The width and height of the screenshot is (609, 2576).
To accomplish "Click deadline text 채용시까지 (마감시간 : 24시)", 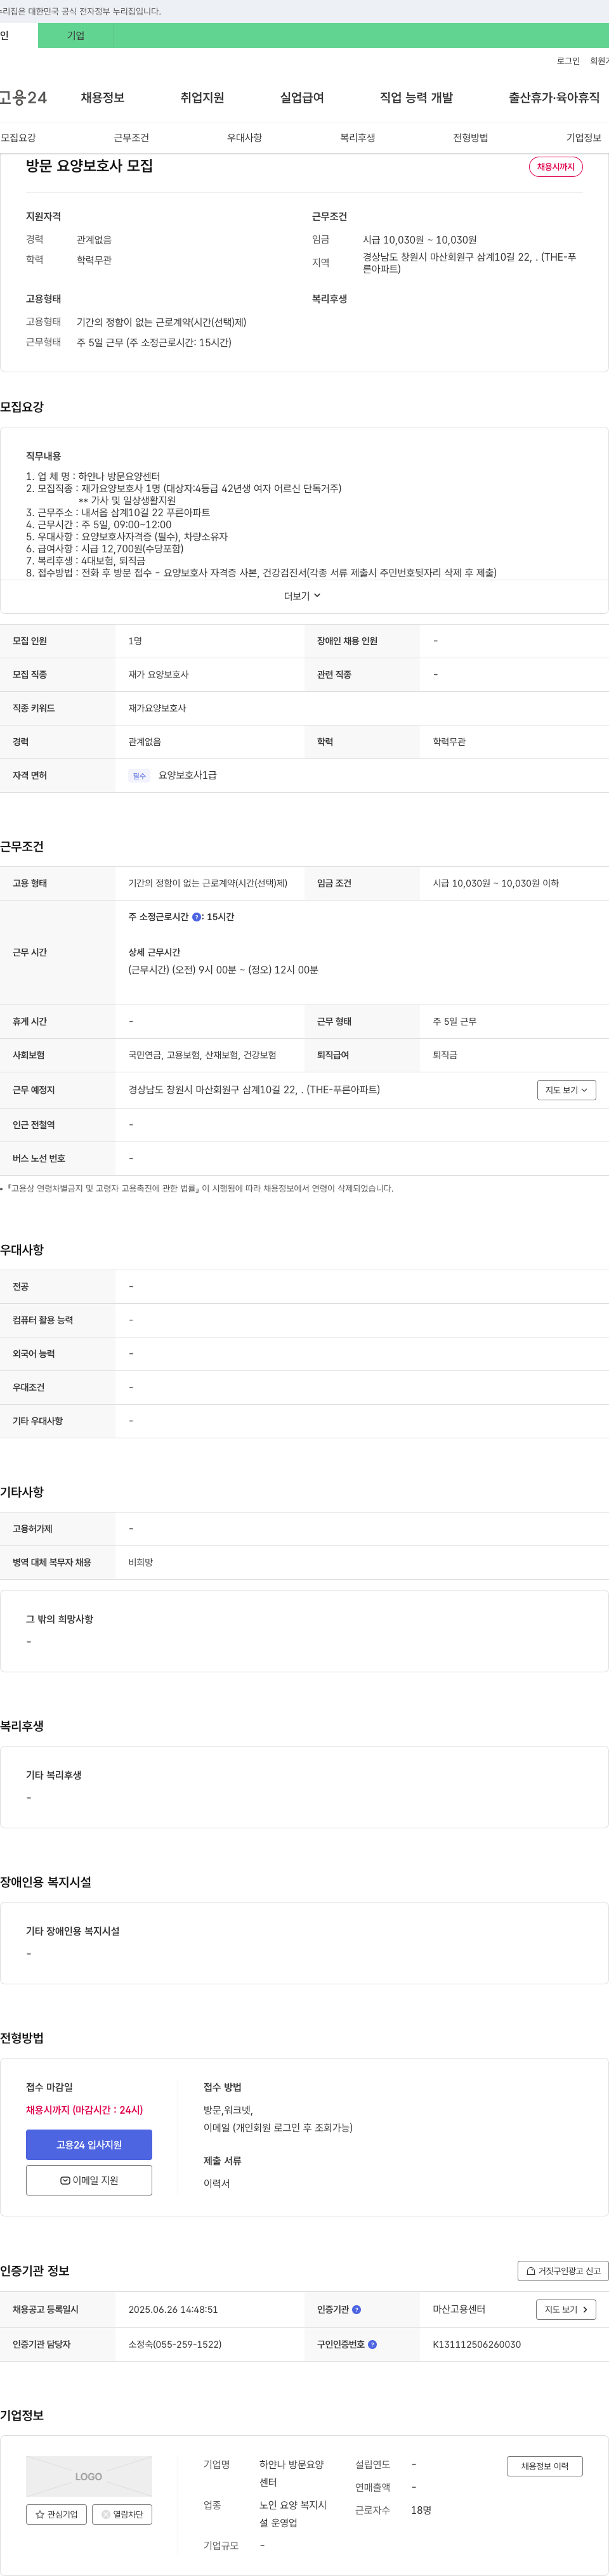I will [84, 2110].
